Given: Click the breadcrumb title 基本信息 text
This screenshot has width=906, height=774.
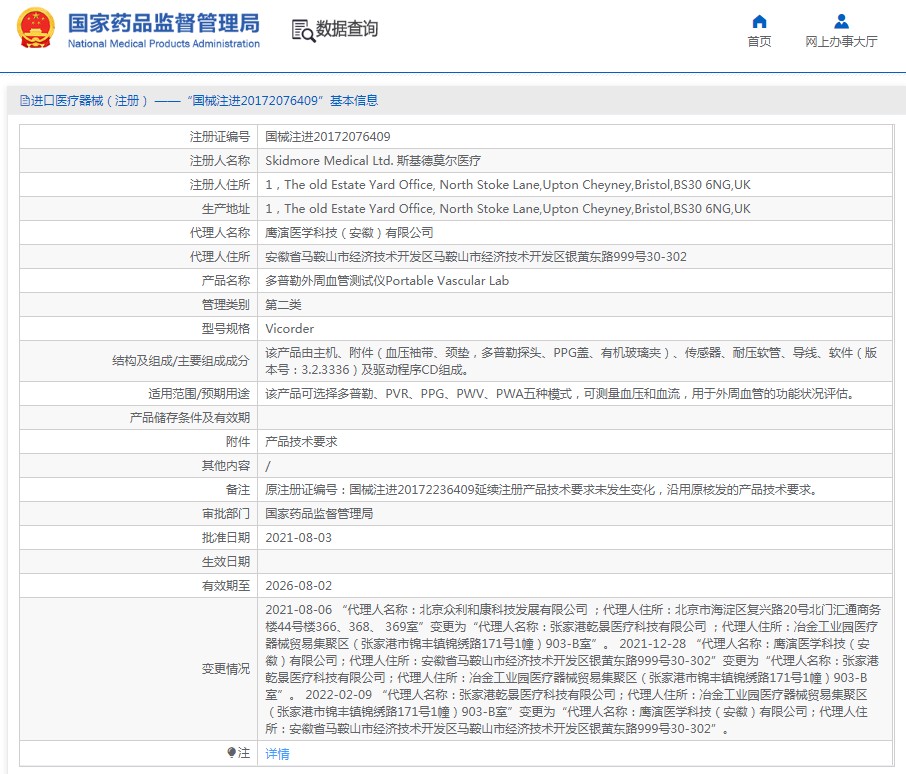Looking at the screenshot, I should [353, 101].
